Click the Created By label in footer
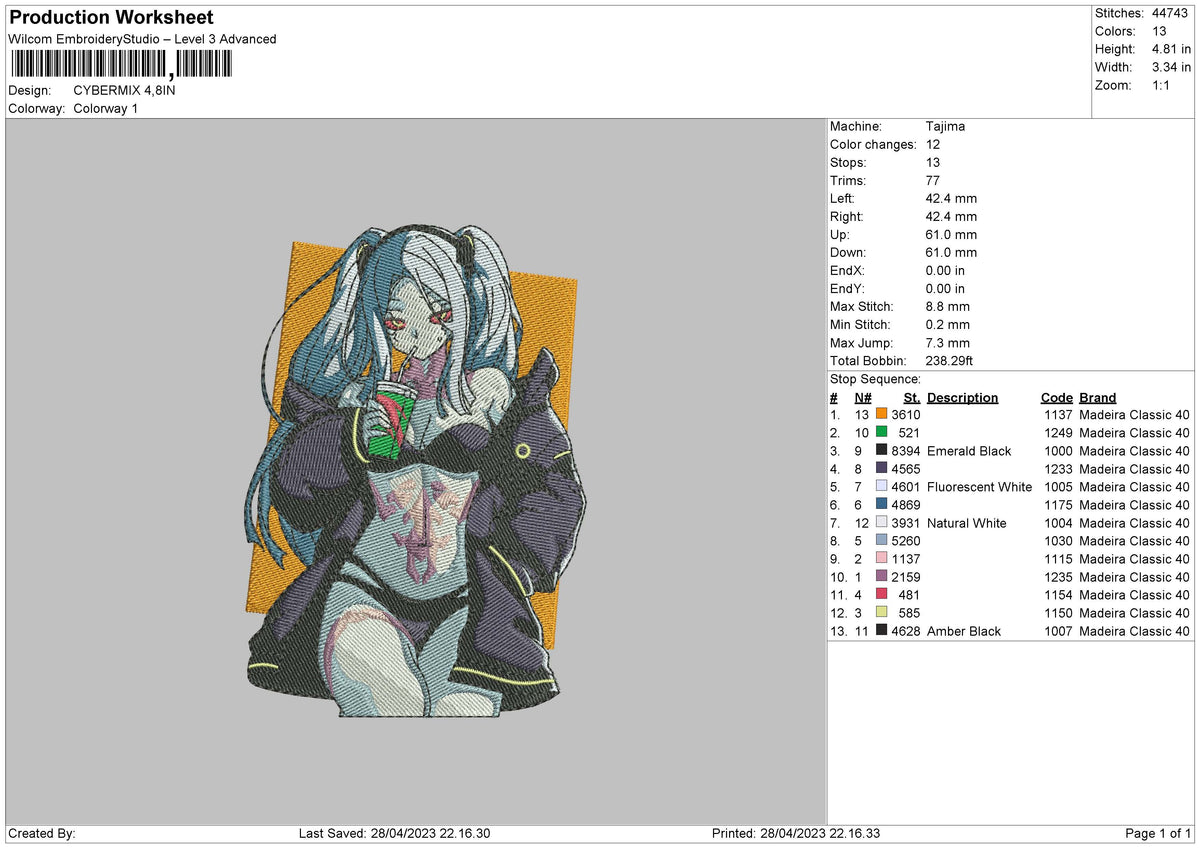The width and height of the screenshot is (1200, 848). [x=42, y=833]
